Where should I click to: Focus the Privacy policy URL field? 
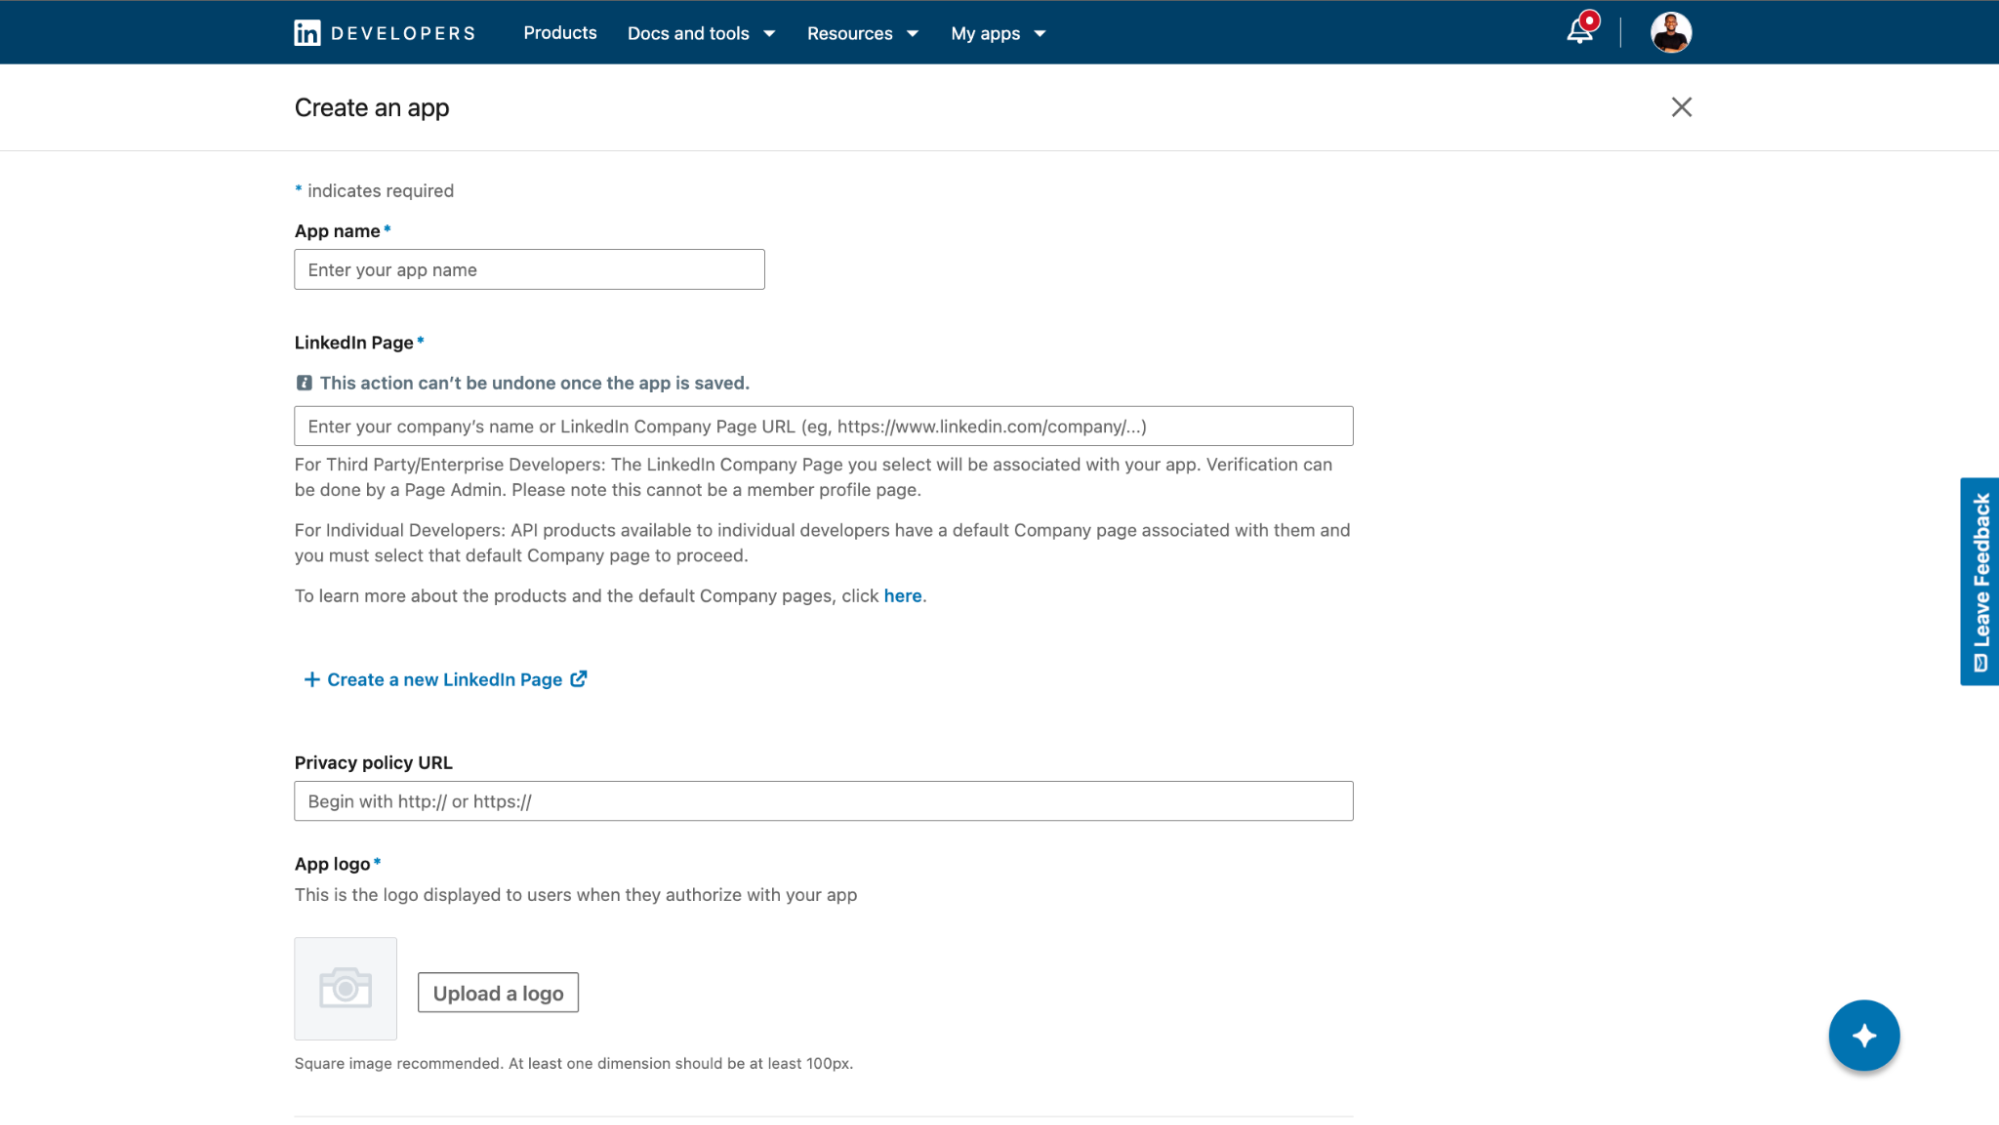(x=823, y=801)
